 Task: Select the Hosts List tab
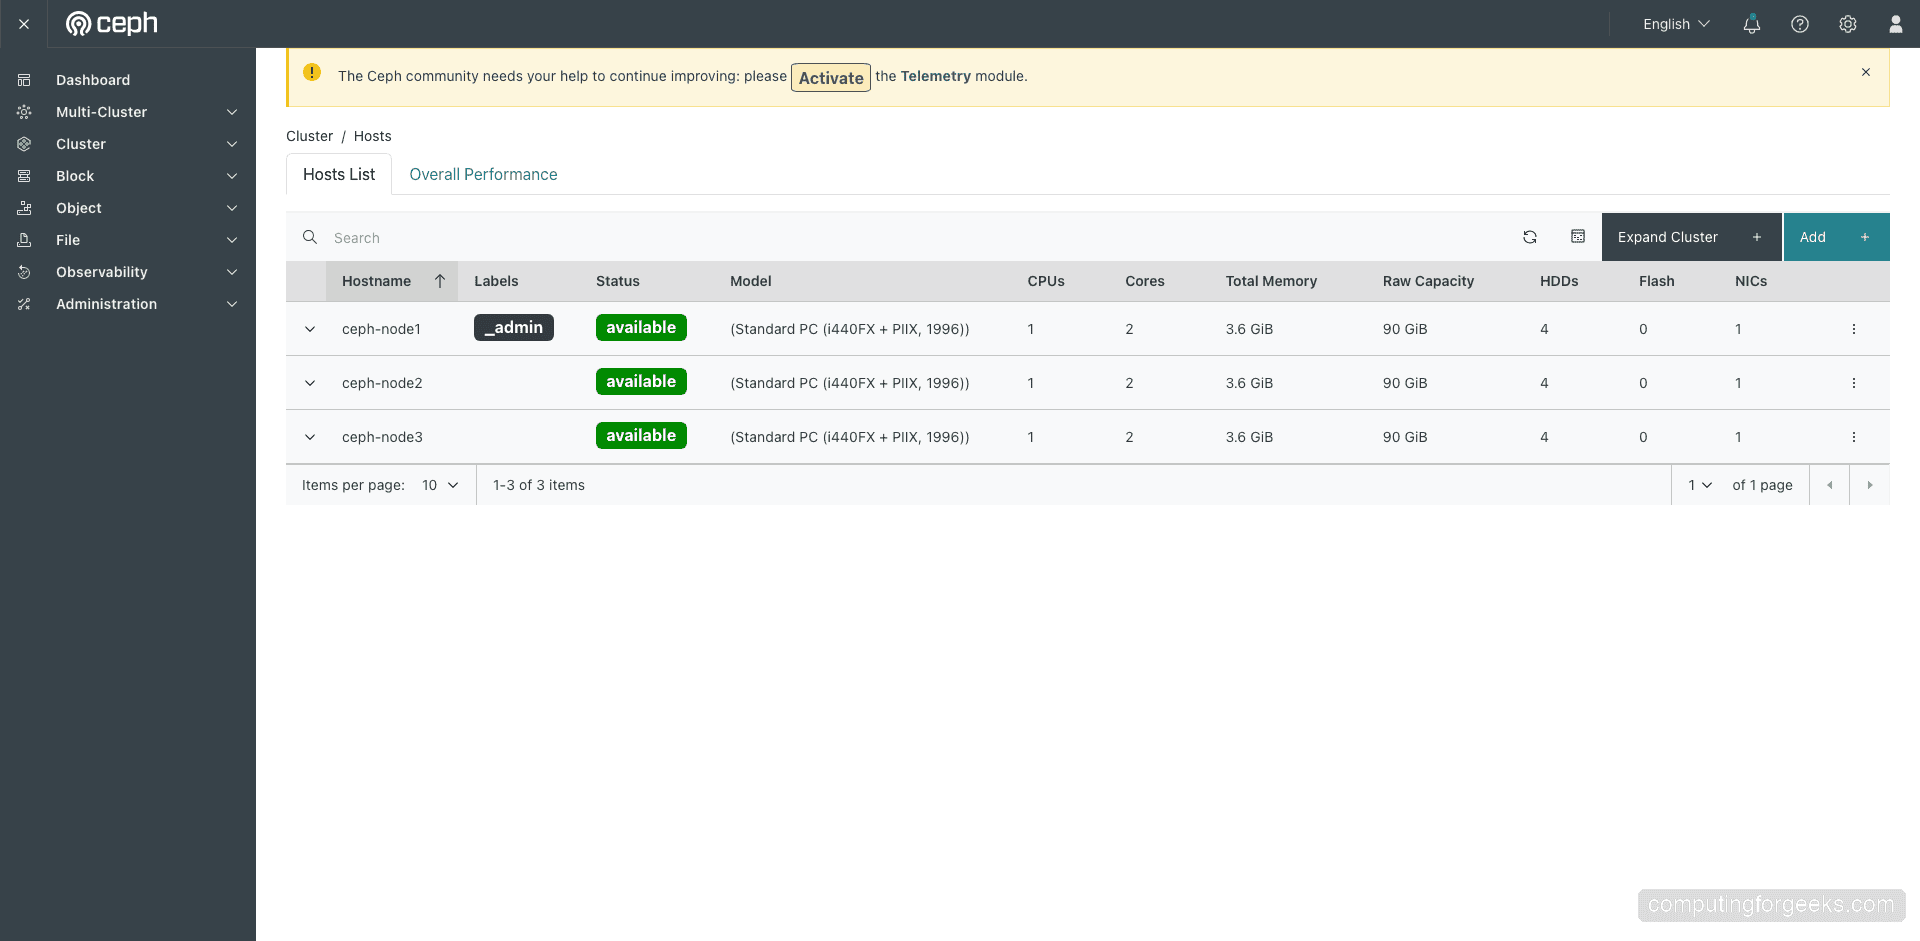pos(338,174)
